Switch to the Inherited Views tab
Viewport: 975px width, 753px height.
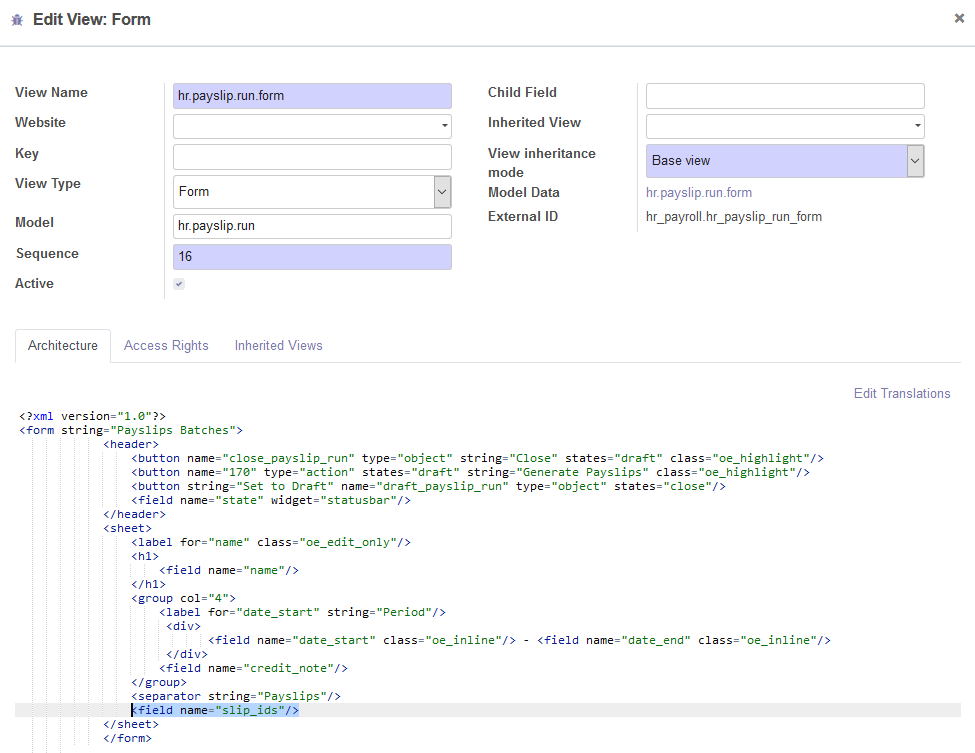pos(279,346)
